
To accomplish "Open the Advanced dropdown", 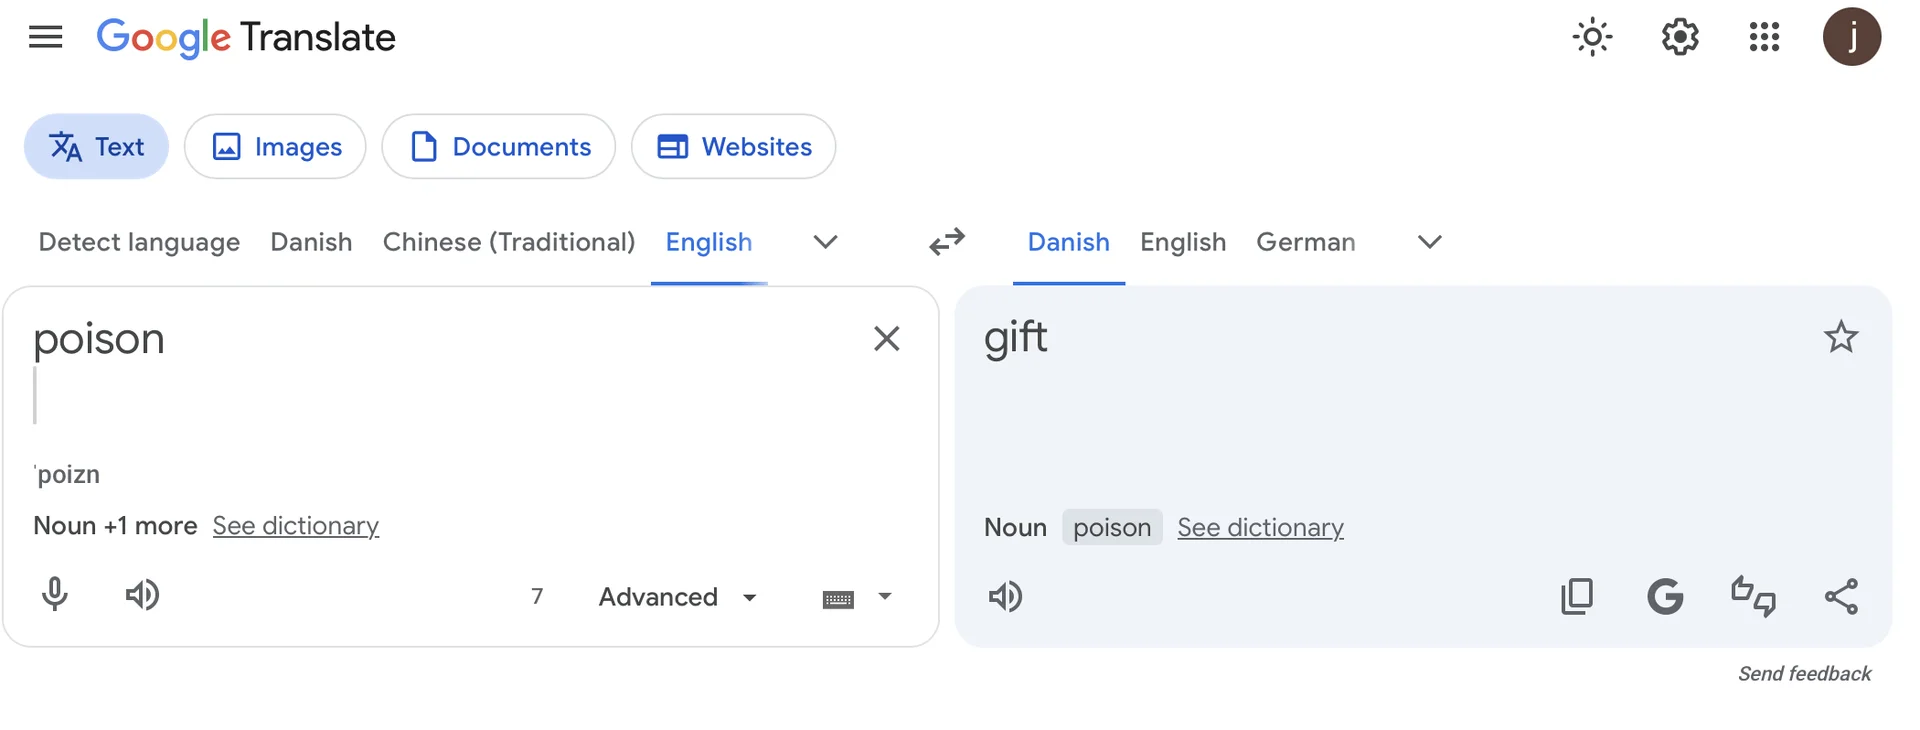I will (x=678, y=597).
